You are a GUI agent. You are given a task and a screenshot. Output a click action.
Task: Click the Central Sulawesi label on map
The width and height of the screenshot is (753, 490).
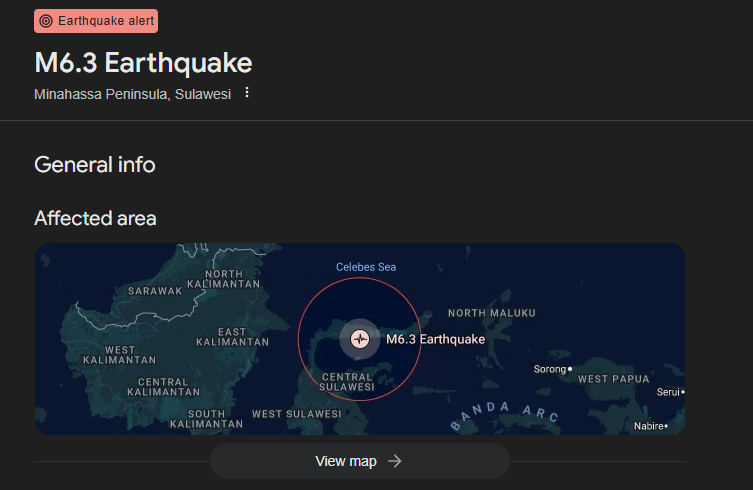tap(347, 381)
